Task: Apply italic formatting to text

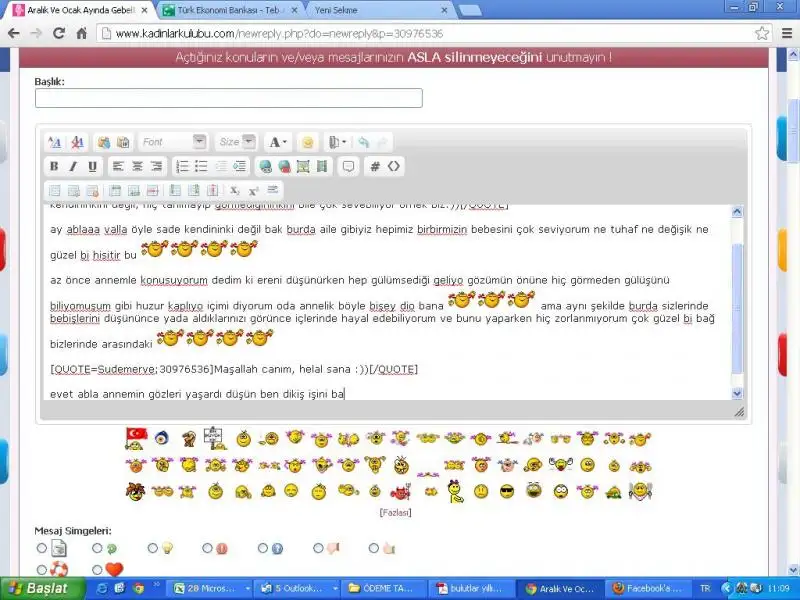Action: click(74, 166)
